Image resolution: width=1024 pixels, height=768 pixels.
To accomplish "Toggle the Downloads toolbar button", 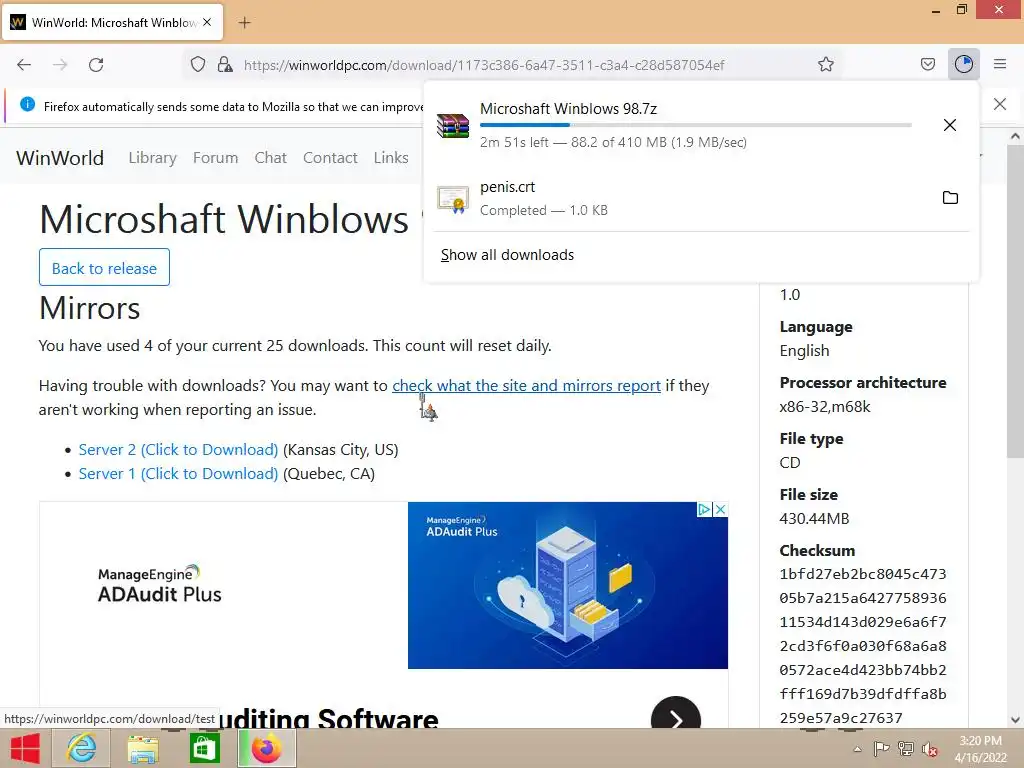I will (963, 64).
